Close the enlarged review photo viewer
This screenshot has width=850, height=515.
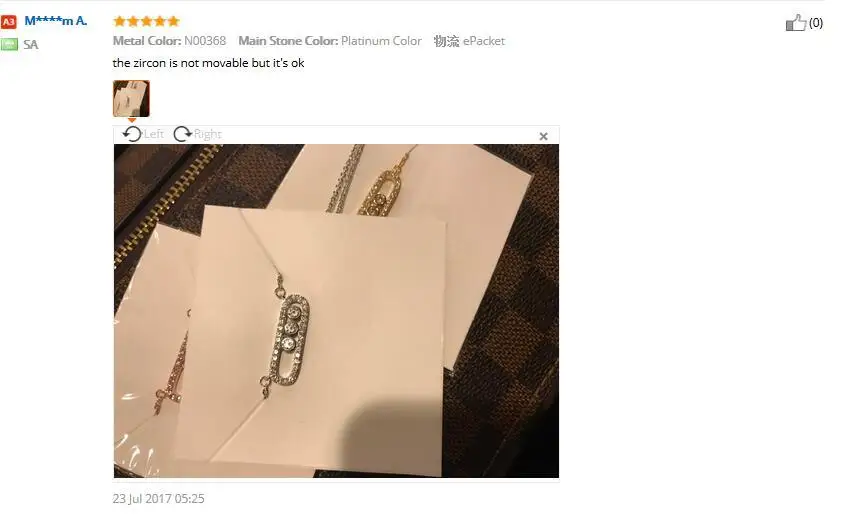point(543,136)
